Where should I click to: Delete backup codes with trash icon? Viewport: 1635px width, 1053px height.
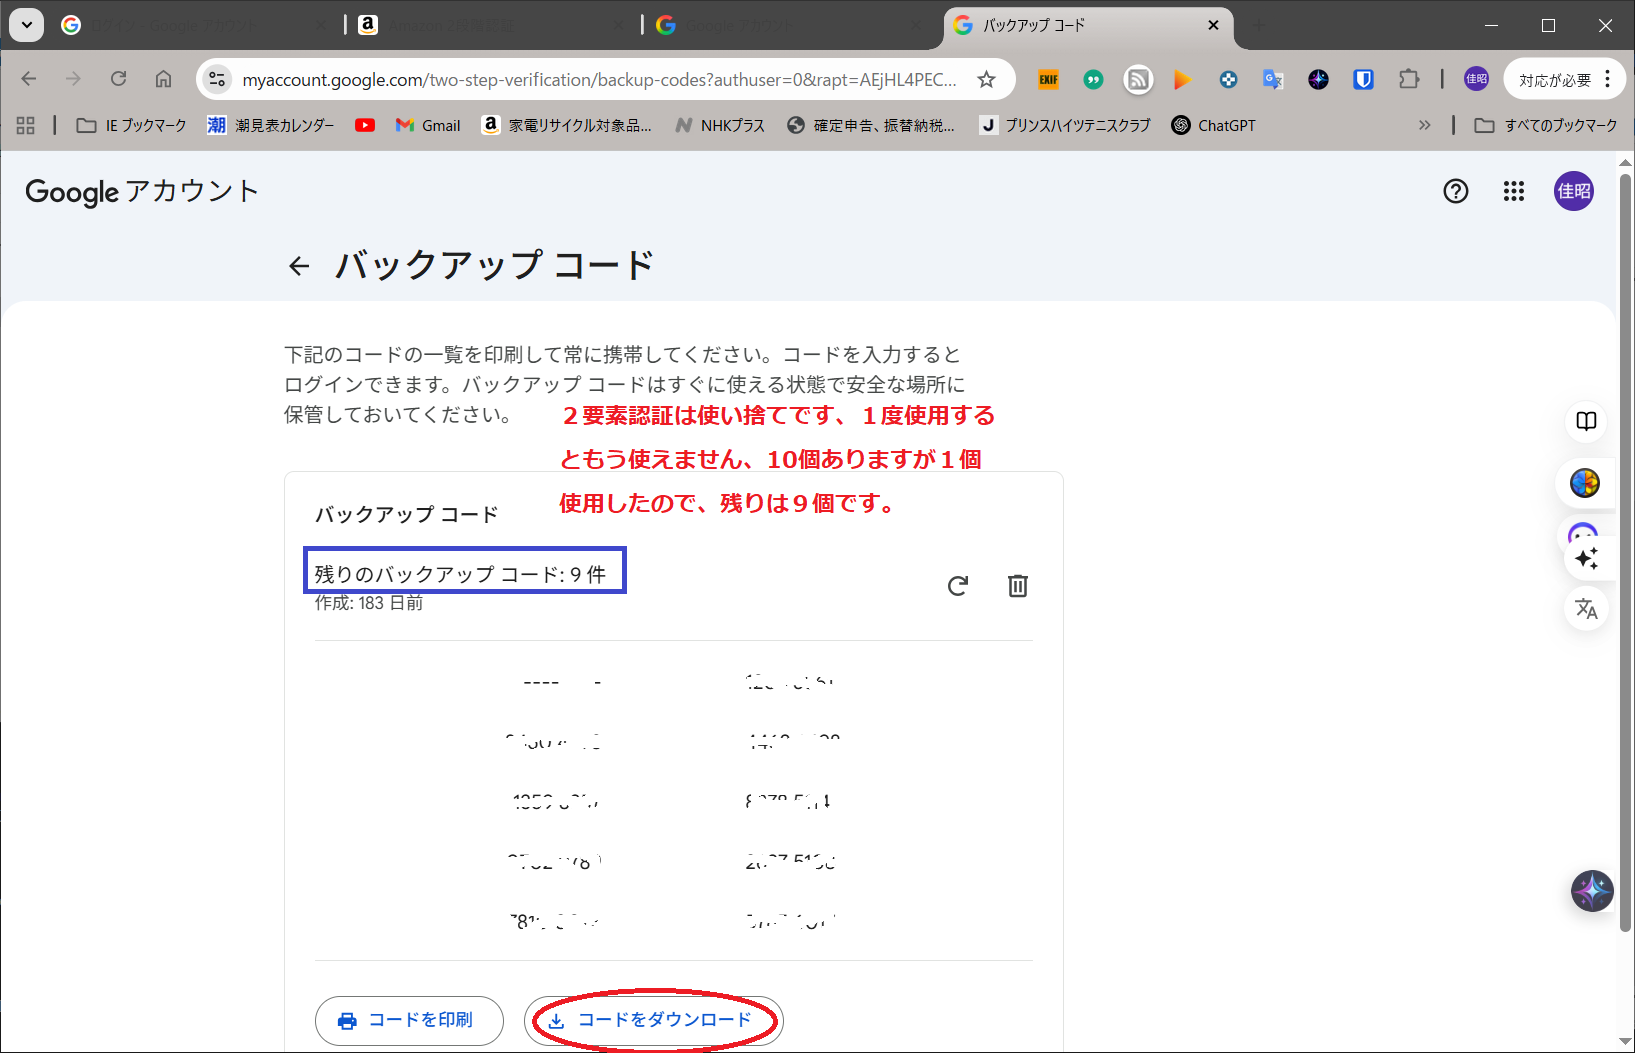pyautogui.click(x=1017, y=586)
